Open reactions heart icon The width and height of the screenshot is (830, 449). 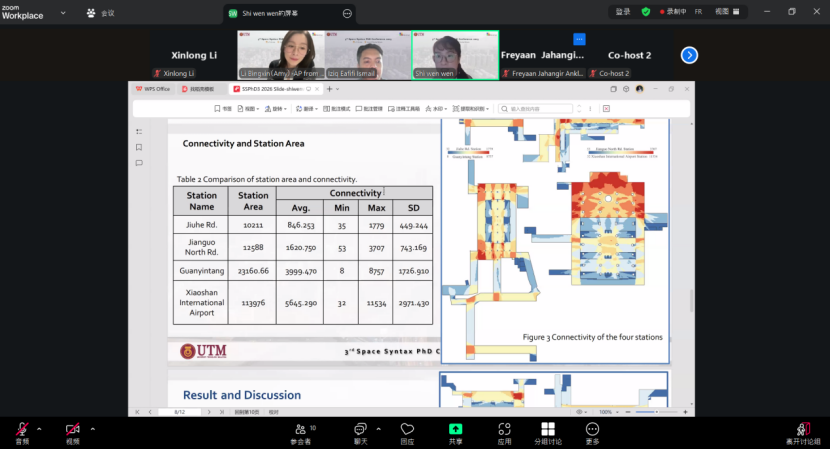407,432
